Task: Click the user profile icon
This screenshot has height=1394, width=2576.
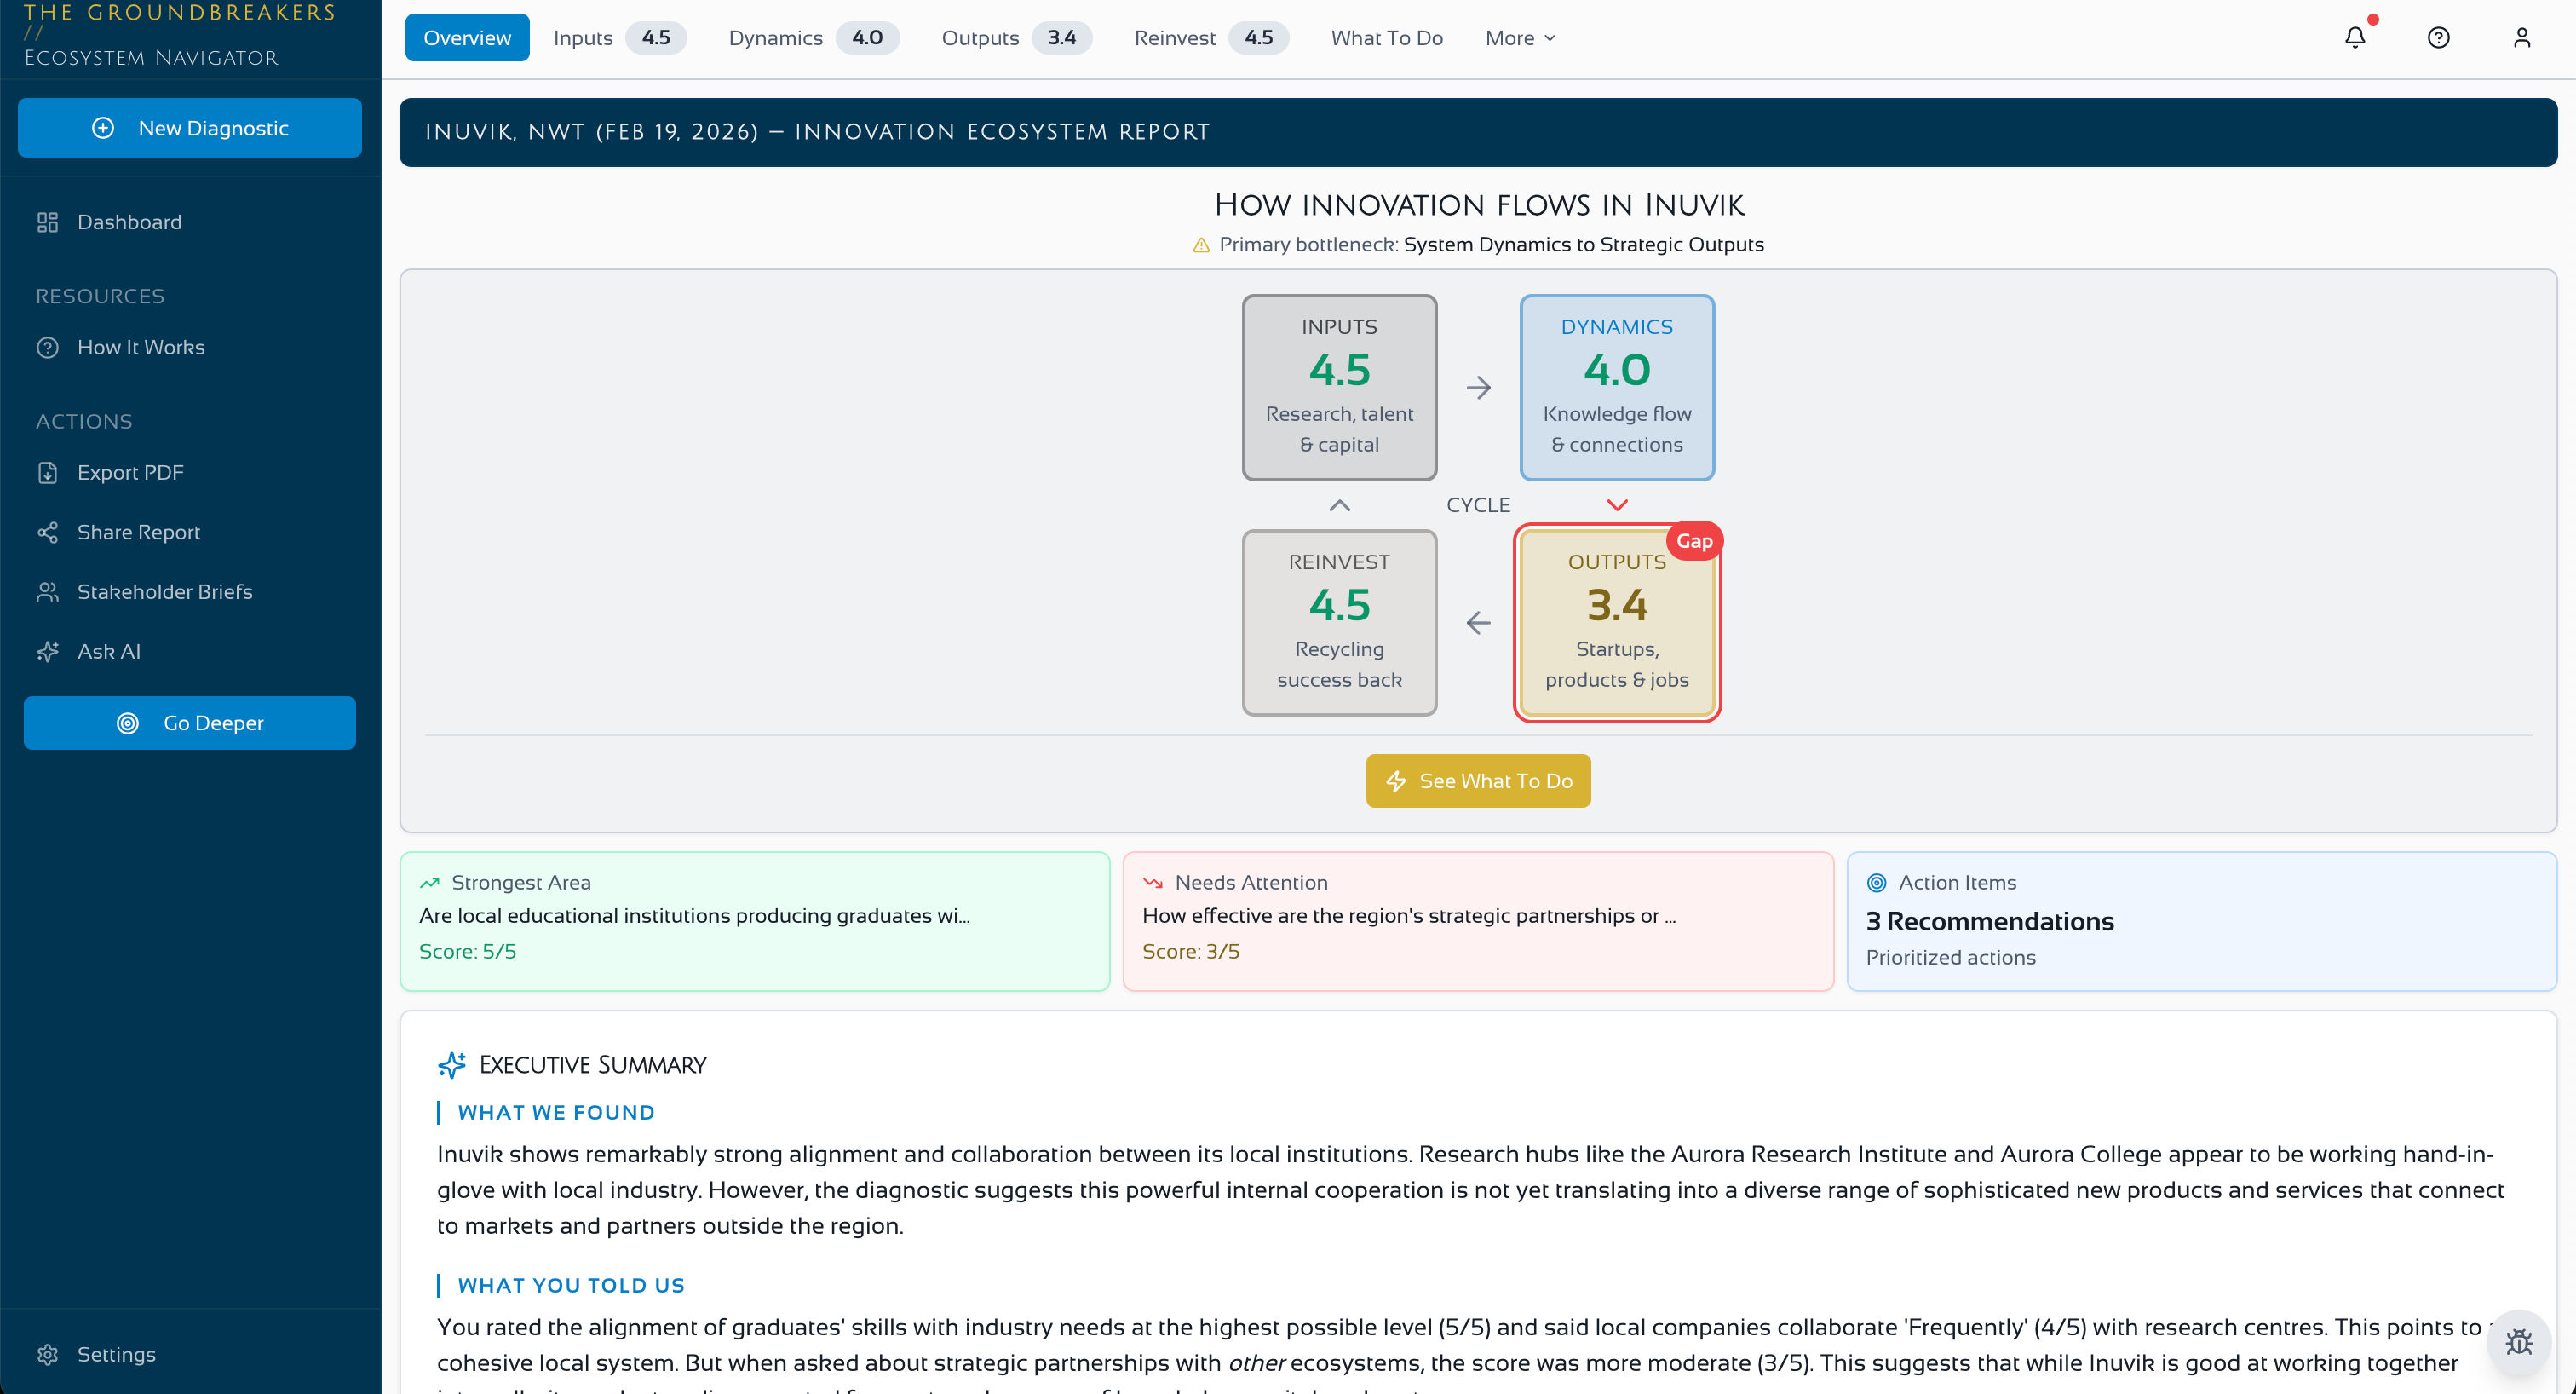Action: pyautogui.click(x=2521, y=38)
